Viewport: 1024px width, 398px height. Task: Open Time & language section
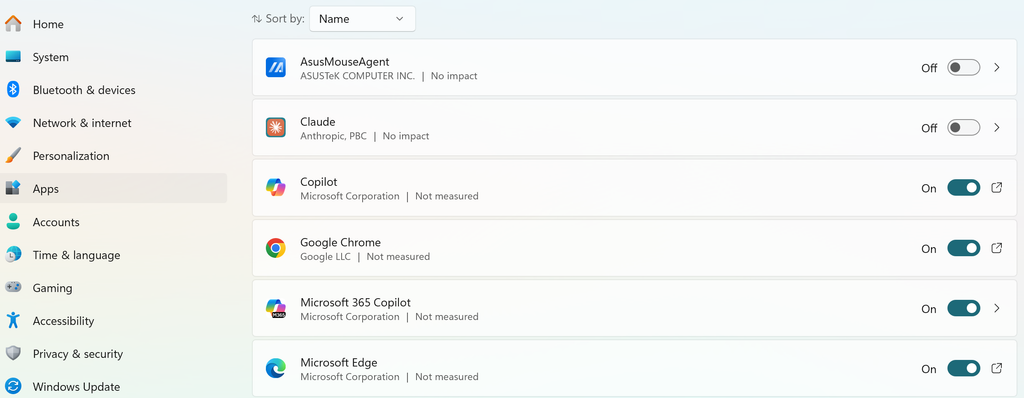(114, 255)
